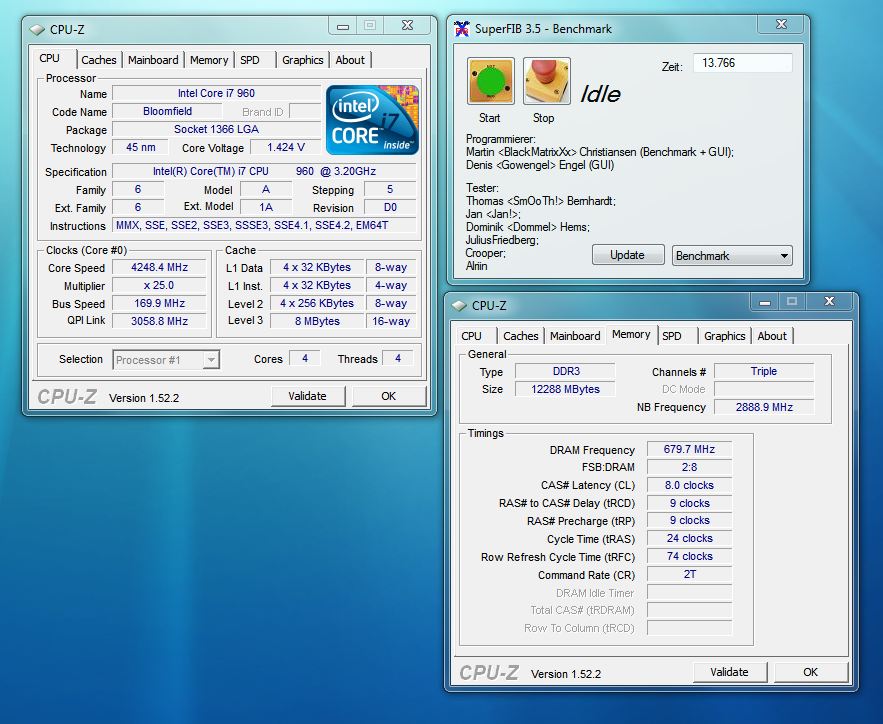The height and width of the screenshot is (724, 883).
Task: Switch to Caches tab in left CPU-Z window
Action: pyautogui.click(x=99, y=60)
